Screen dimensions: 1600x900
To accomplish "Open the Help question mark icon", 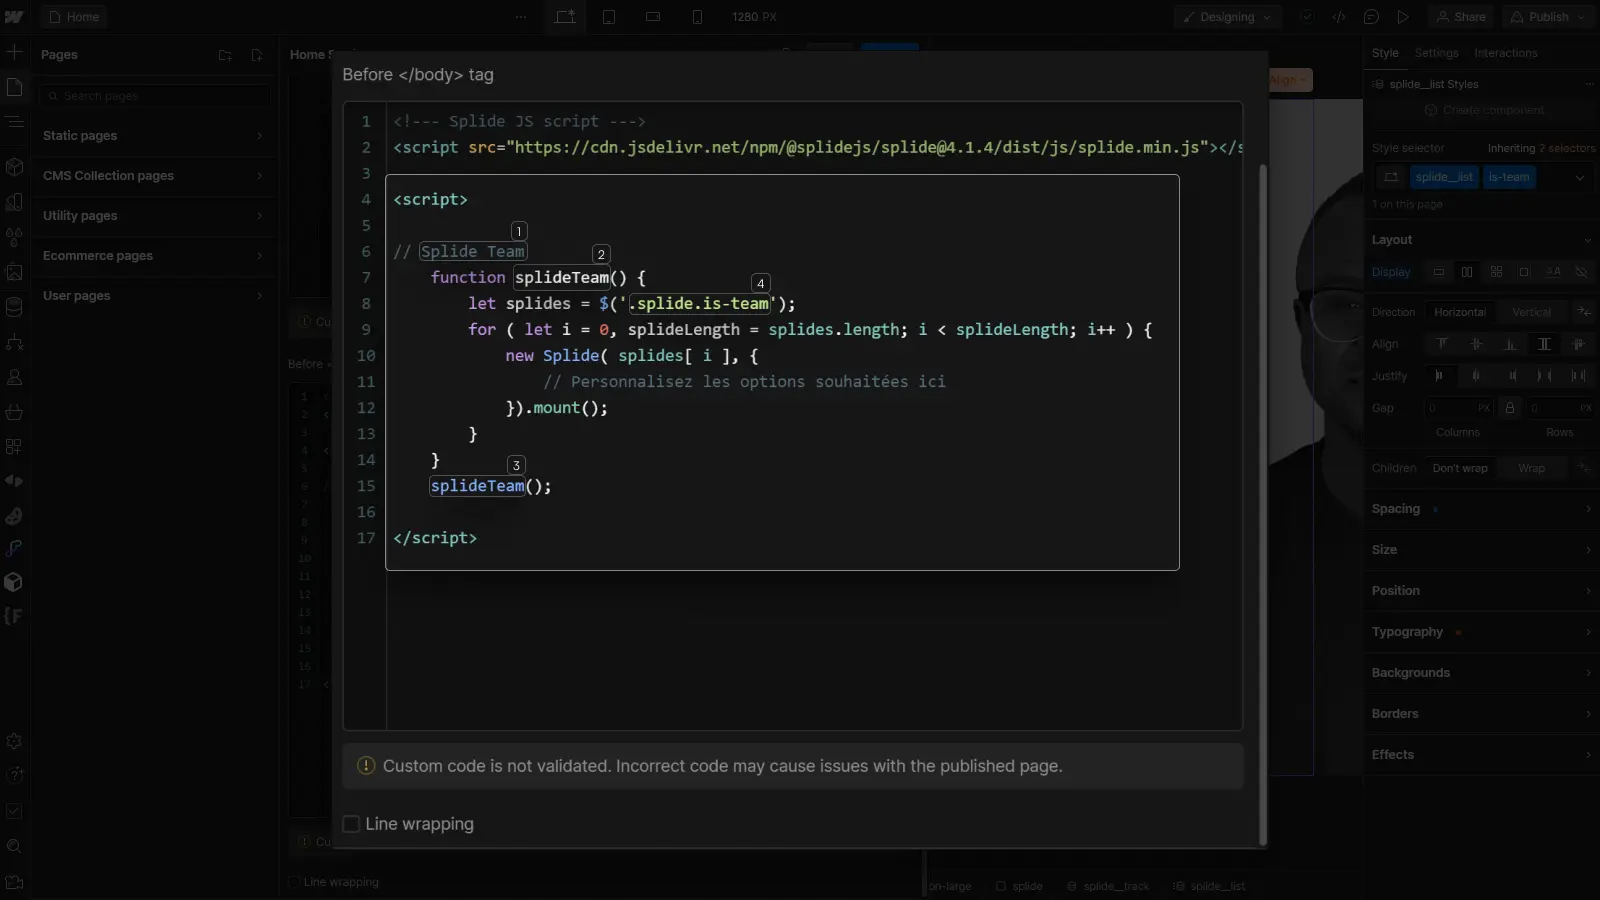I will coord(14,775).
